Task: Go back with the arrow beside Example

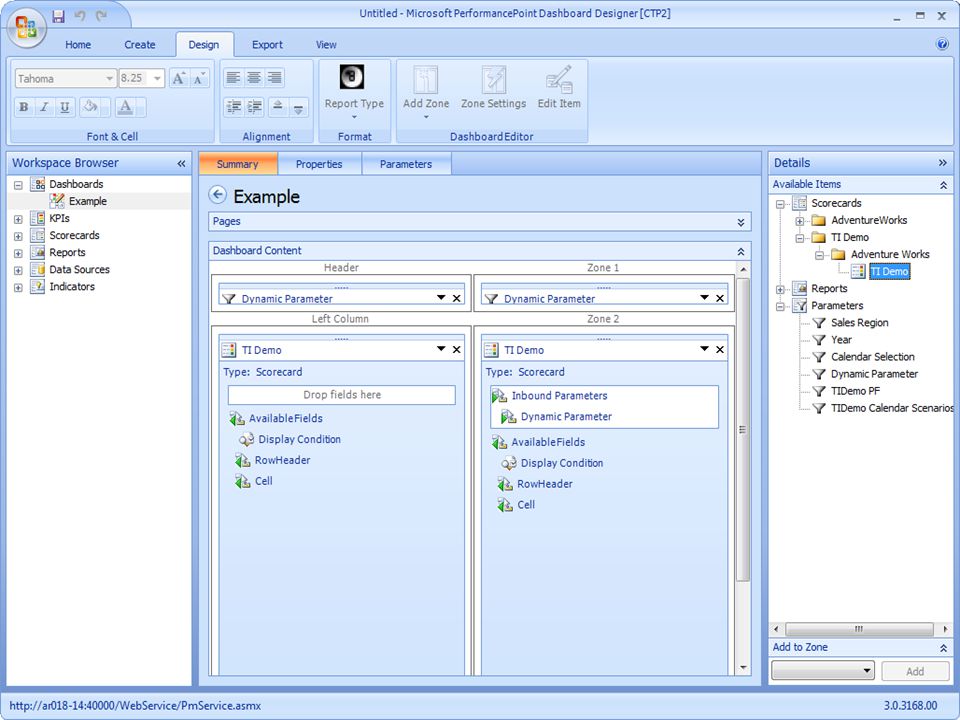Action: click(217, 195)
